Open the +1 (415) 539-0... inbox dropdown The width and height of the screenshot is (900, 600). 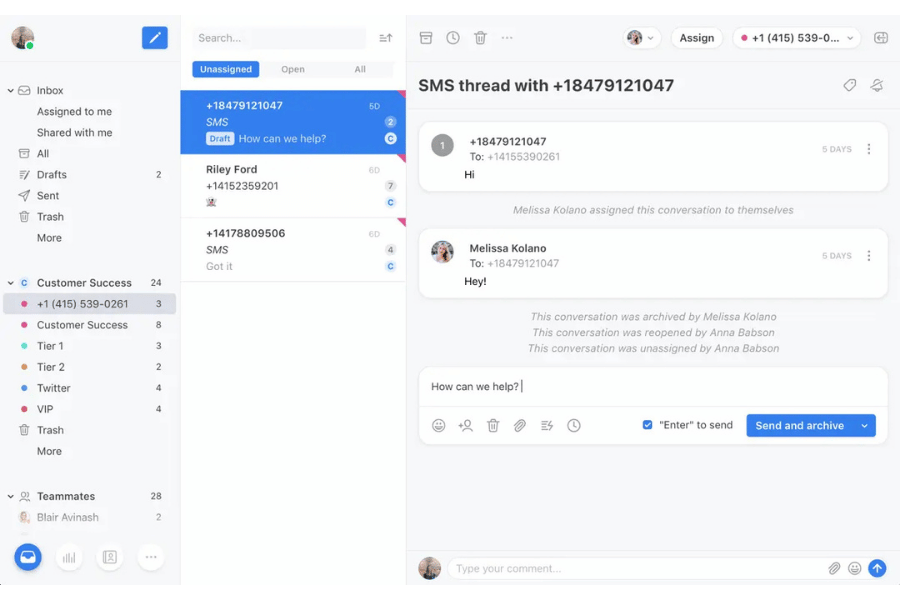[x=797, y=38]
